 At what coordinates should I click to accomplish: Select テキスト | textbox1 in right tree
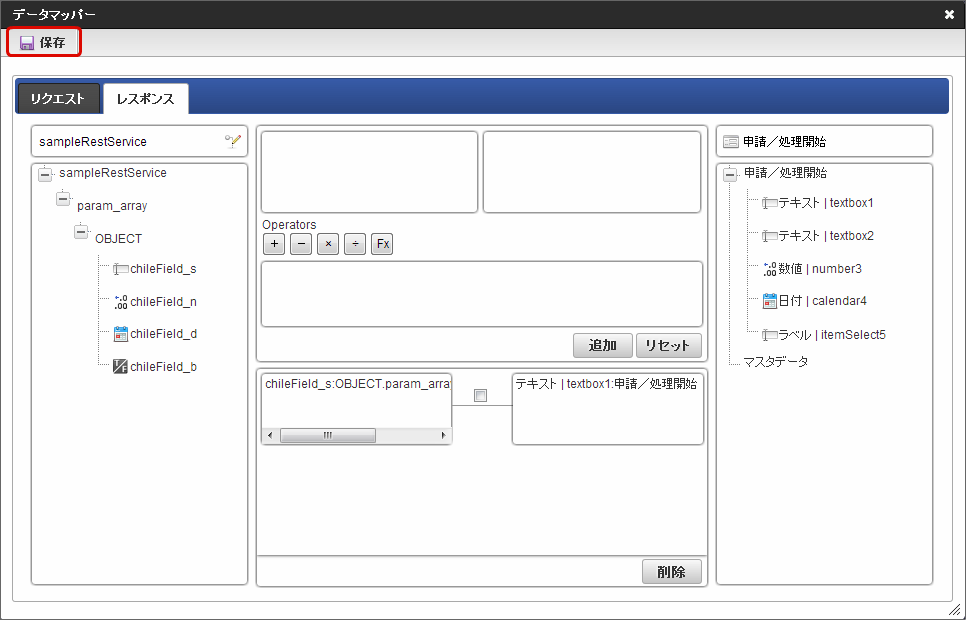(x=826, y=203)
